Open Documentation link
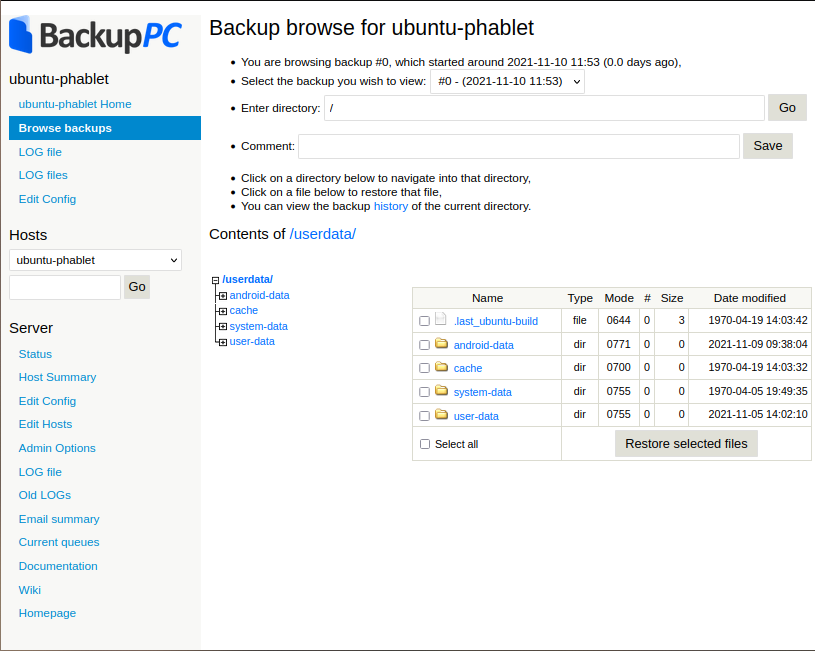 (x=58, y=566)
